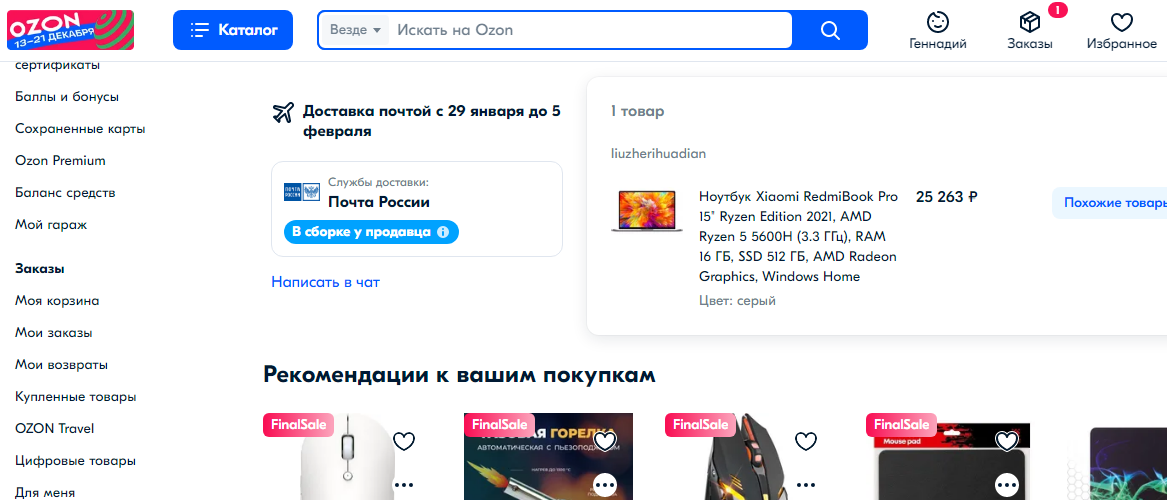Favorite the black gaming mouse product
1167x500 pixels.
coord(806,441)
